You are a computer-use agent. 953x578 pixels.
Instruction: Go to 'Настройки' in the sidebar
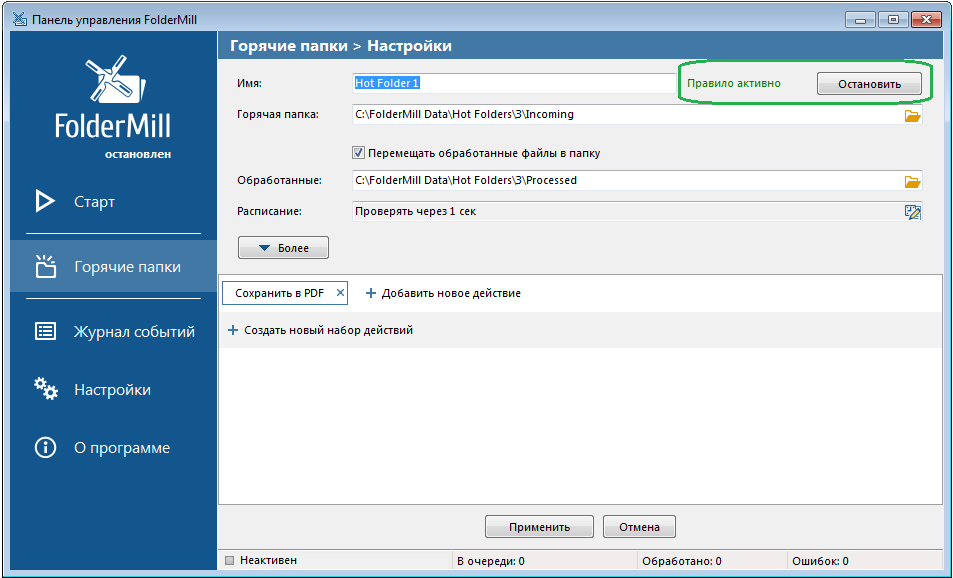point(112,390)
